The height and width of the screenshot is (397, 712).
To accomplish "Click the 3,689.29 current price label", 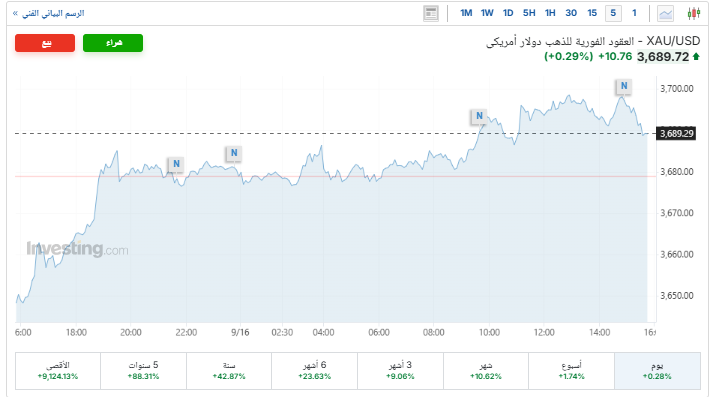I will pyautogui.click(x=676, y=134).
